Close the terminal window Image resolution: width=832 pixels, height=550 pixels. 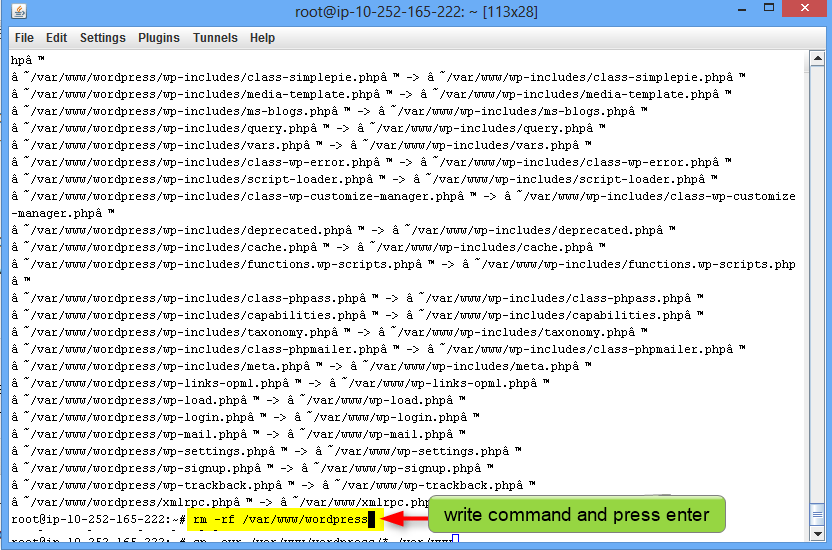point(805,8)
